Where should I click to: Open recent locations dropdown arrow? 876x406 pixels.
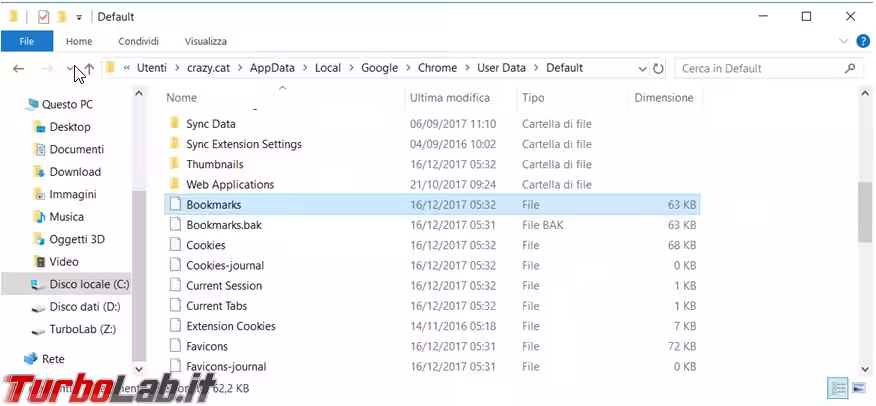[x=70, y=69]
